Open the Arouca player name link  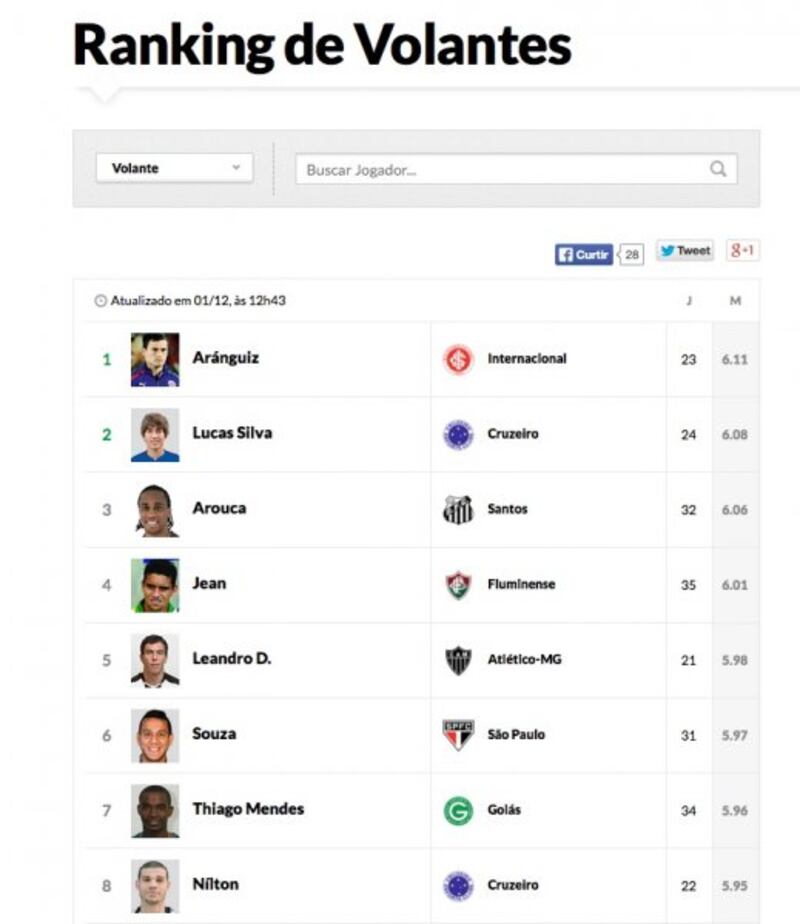click(x=219, y=508)
